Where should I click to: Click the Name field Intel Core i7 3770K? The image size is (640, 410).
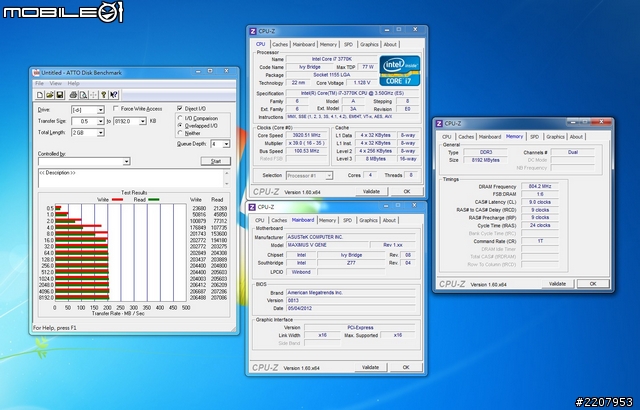point(331,59)
